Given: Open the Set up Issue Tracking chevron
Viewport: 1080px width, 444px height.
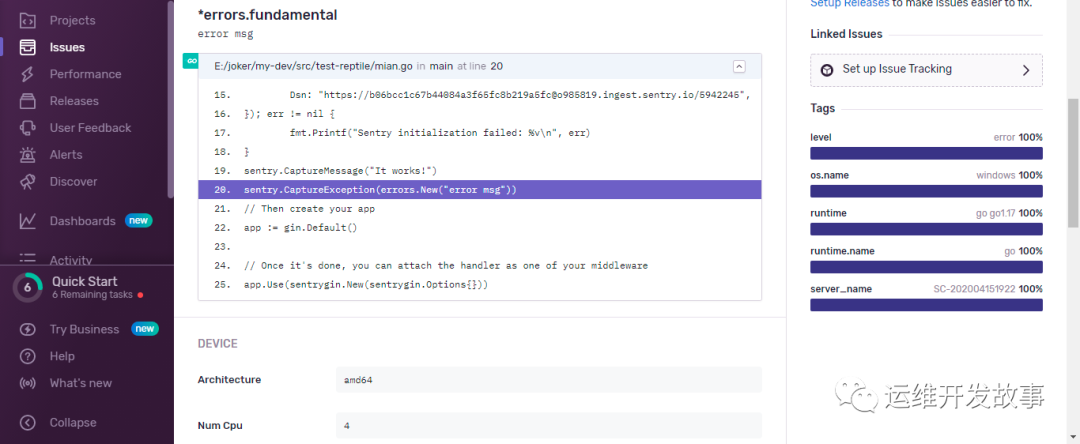Looking at the screenshot, I should [1025, 70].
